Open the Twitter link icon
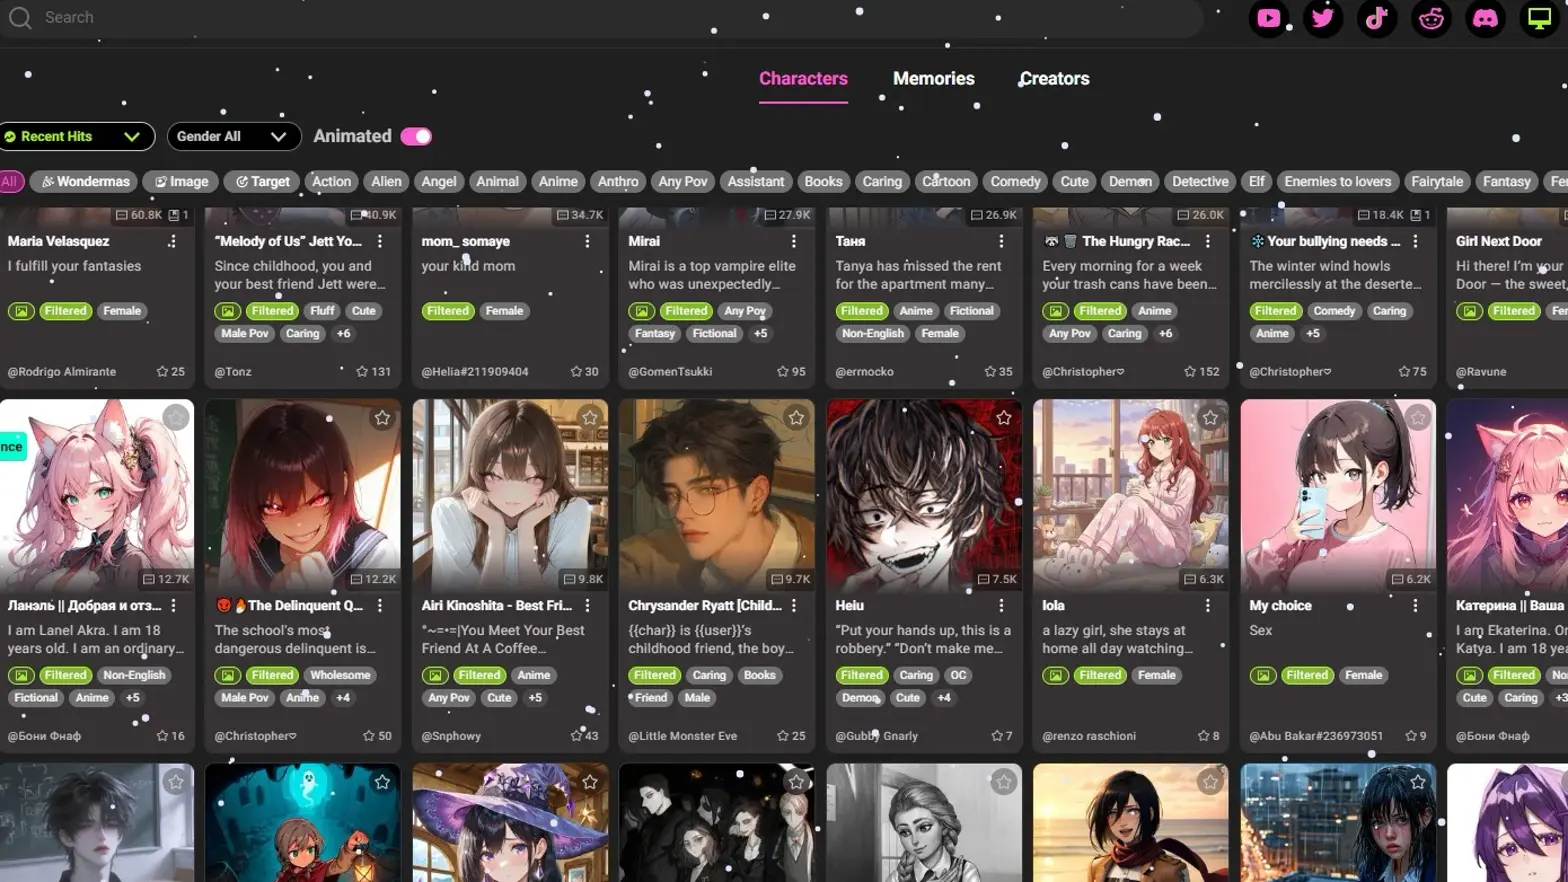 [x=1322, y=18]
